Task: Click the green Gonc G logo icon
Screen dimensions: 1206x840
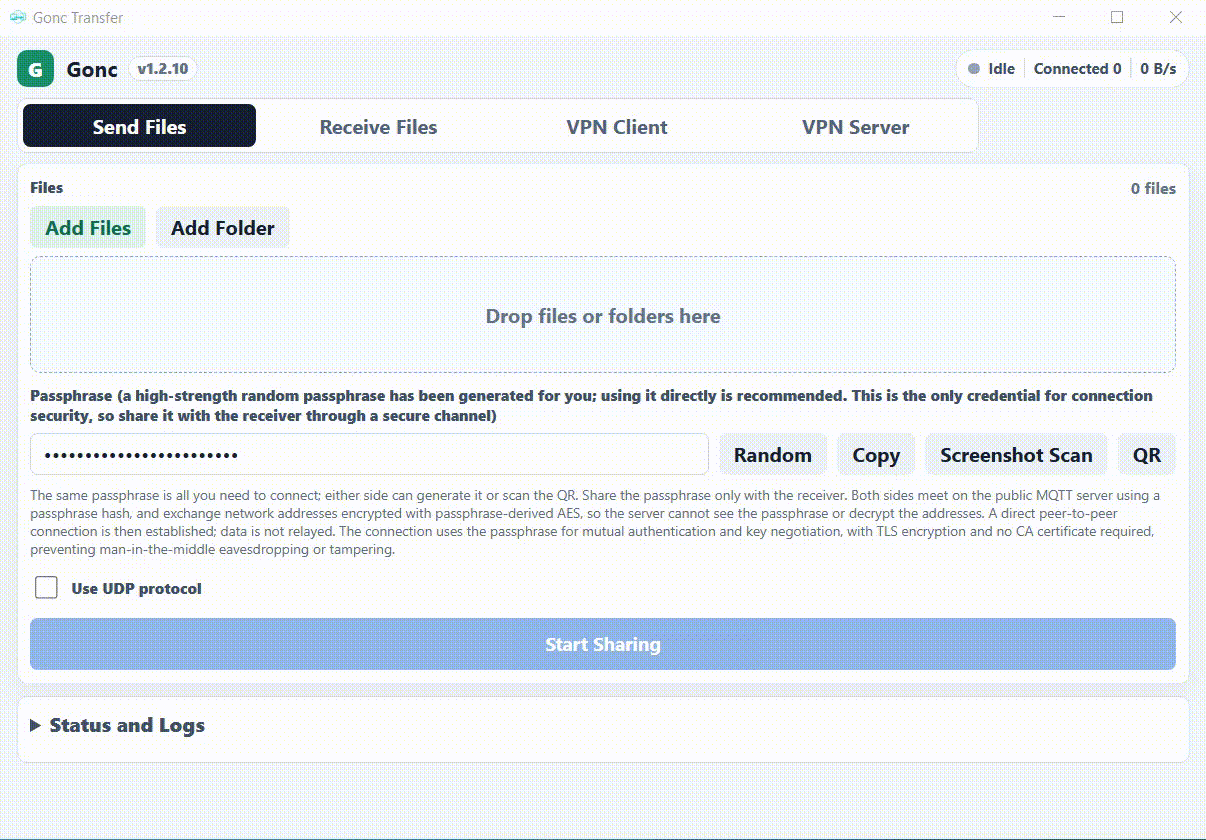Action: click(x=35, y=69)
